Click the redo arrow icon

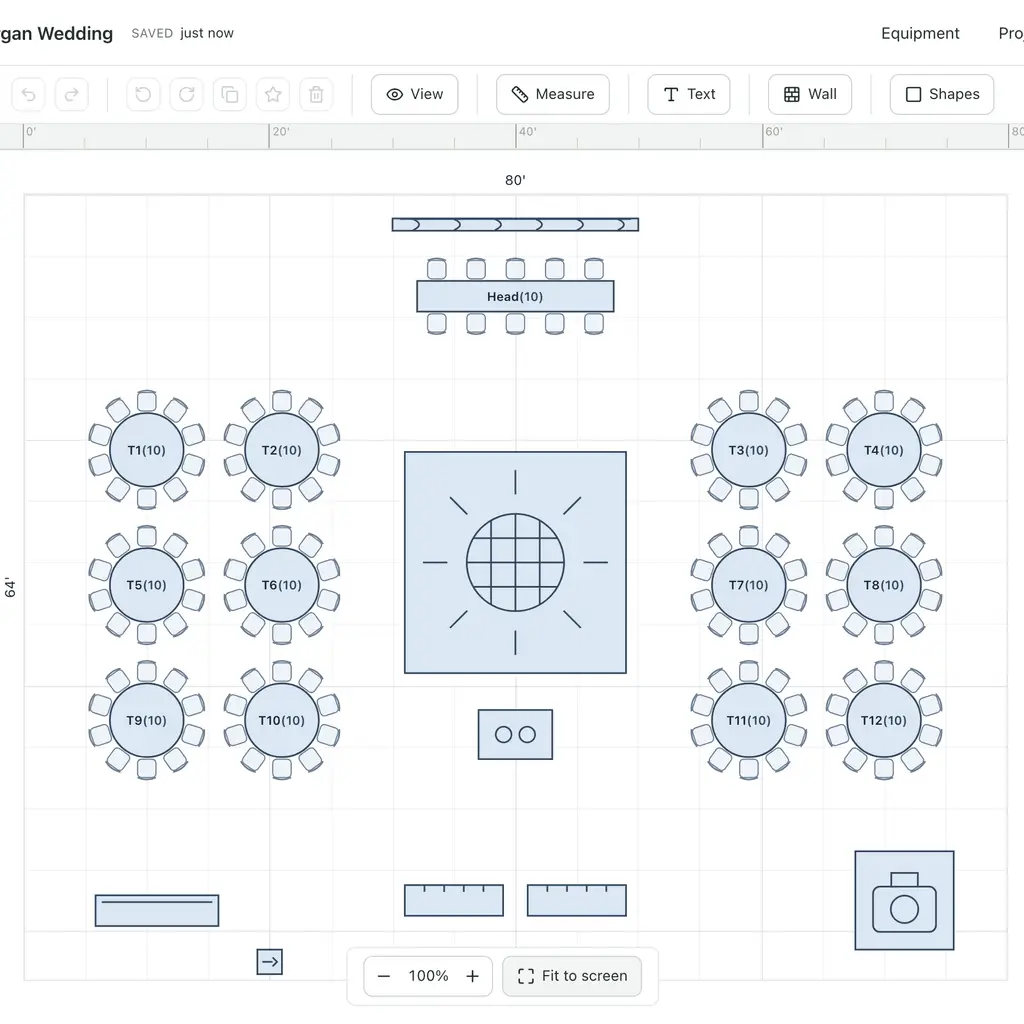pyautogui.click(x=71, y=94)
